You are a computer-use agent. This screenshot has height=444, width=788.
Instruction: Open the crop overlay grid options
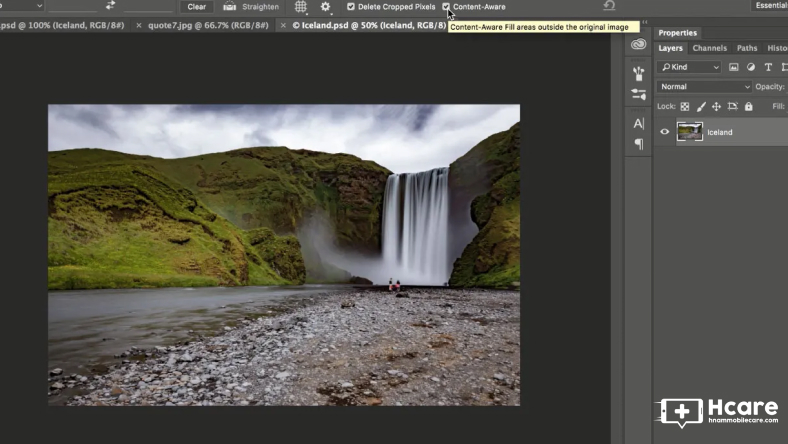point(300,7)
